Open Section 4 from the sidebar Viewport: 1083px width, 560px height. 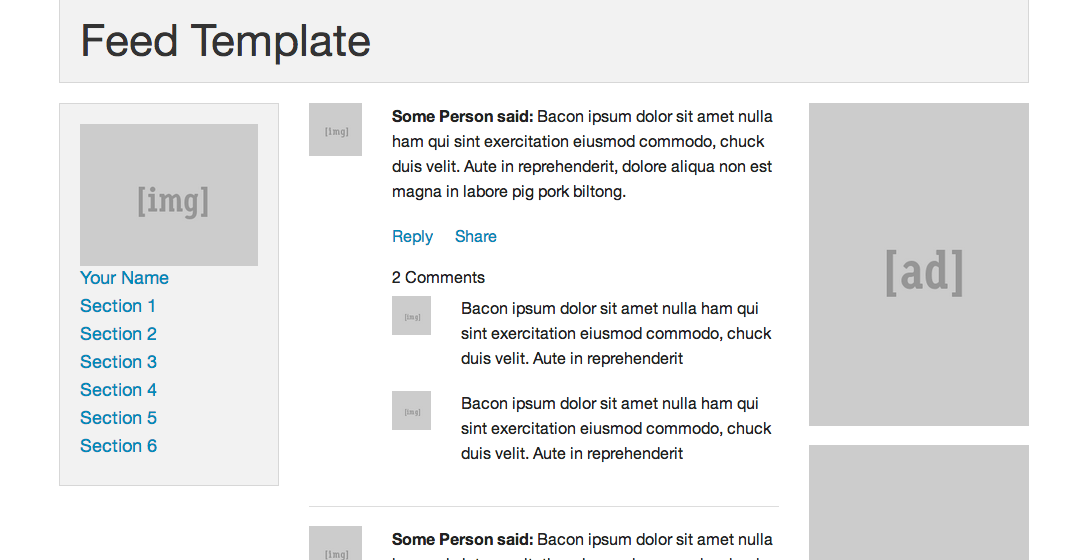coord(118,390)
